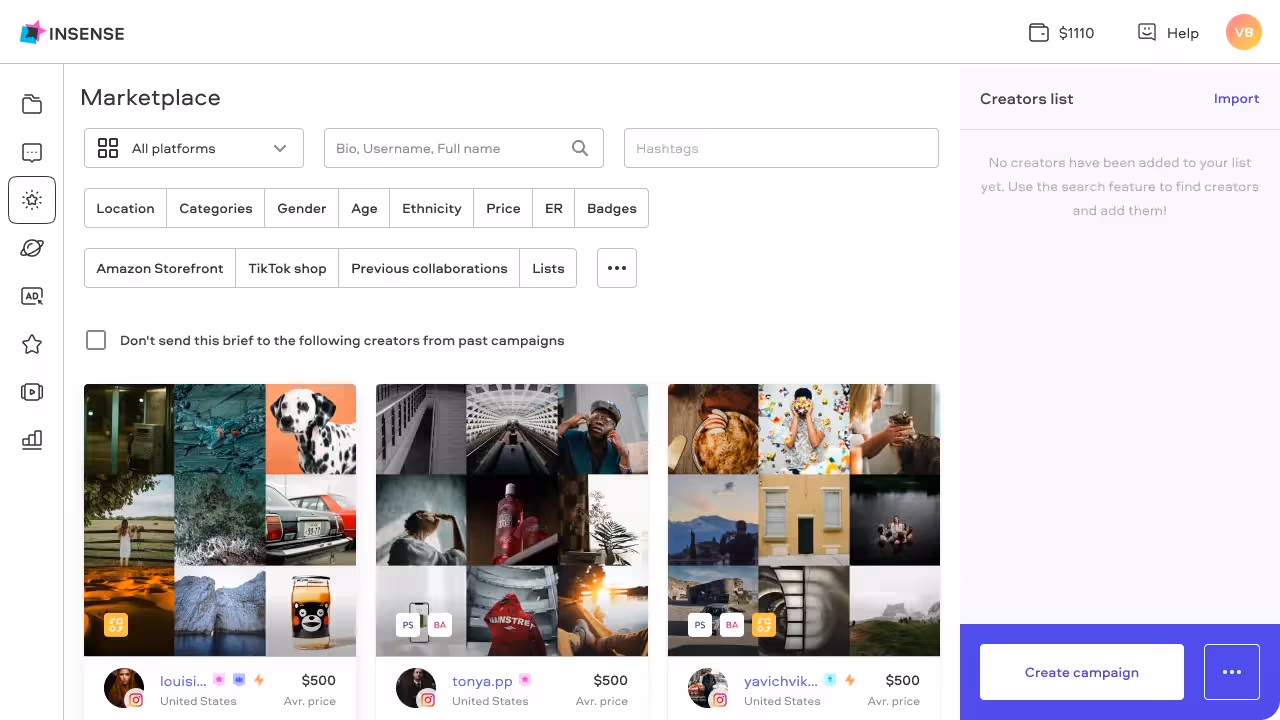Viewport: 1280px width, 720px height.
Task: Expand more filters with the ellipsis button
Action: 616,268
